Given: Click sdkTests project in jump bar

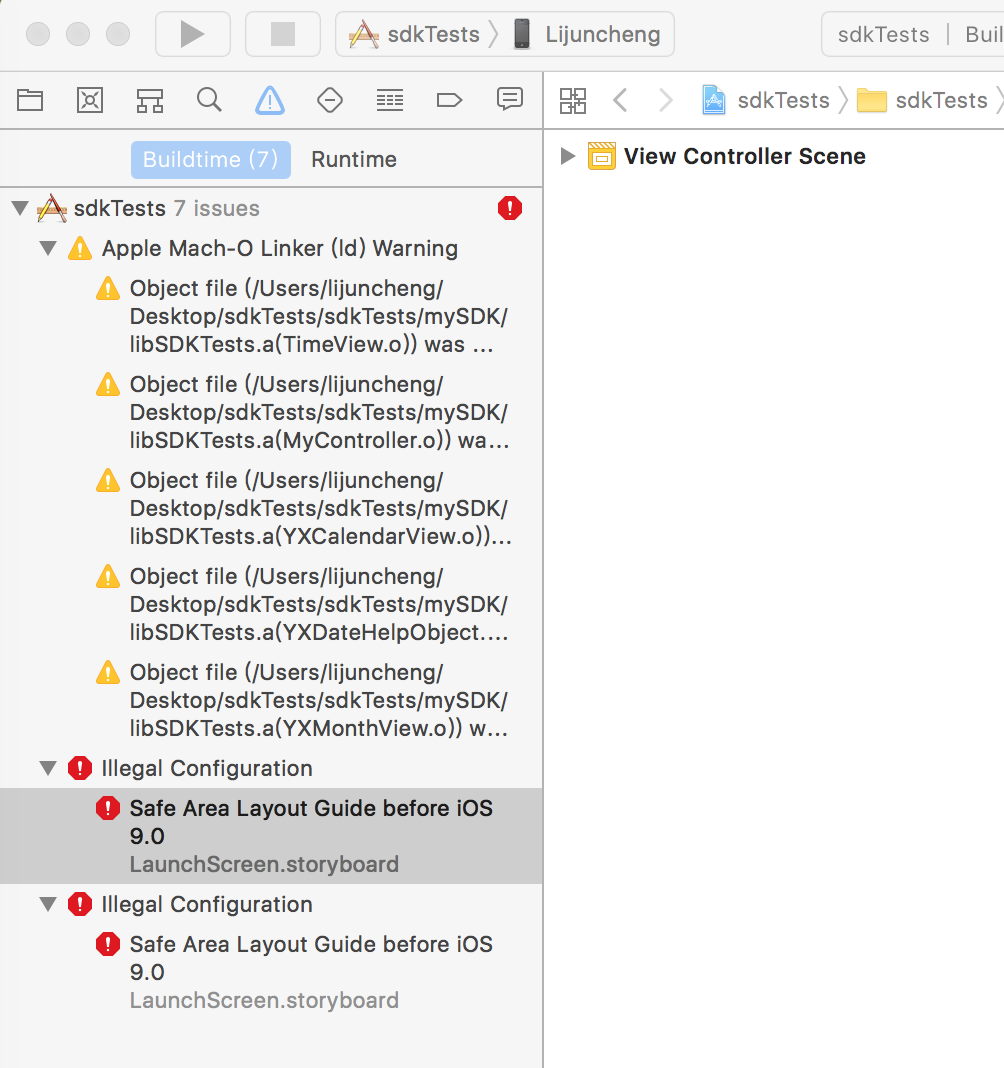Looking at the screenshot, I should [x=766, y=101].
